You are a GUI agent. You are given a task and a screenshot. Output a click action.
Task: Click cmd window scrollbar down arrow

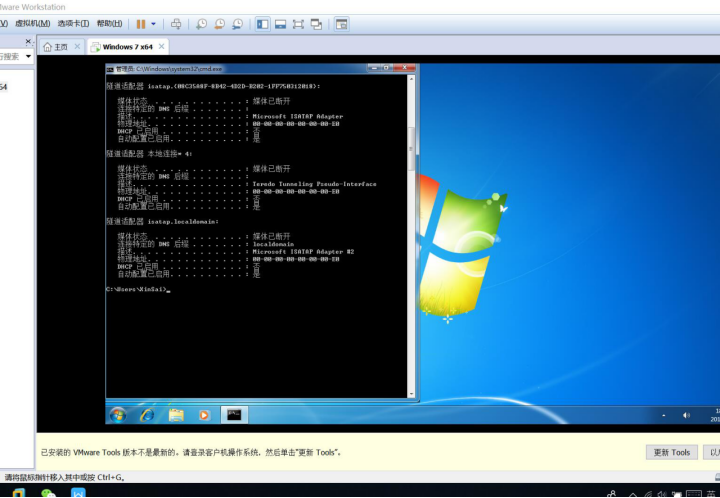tap(411, 394)
